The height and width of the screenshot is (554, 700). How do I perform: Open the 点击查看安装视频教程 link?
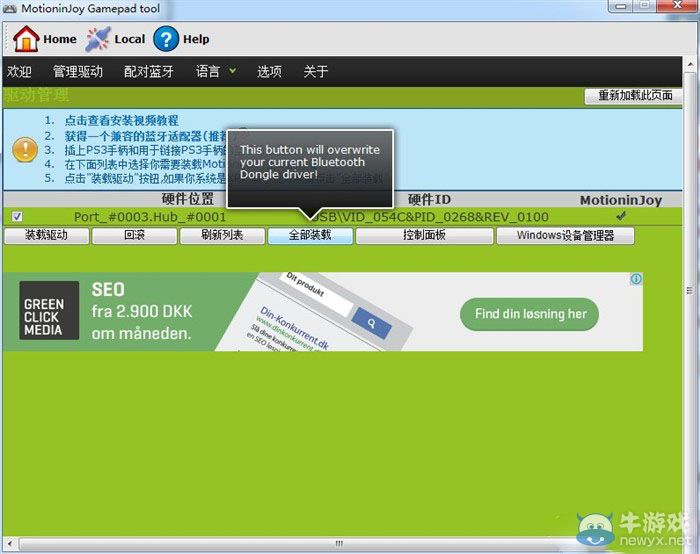pyautogui.click(x=121, y=121)
